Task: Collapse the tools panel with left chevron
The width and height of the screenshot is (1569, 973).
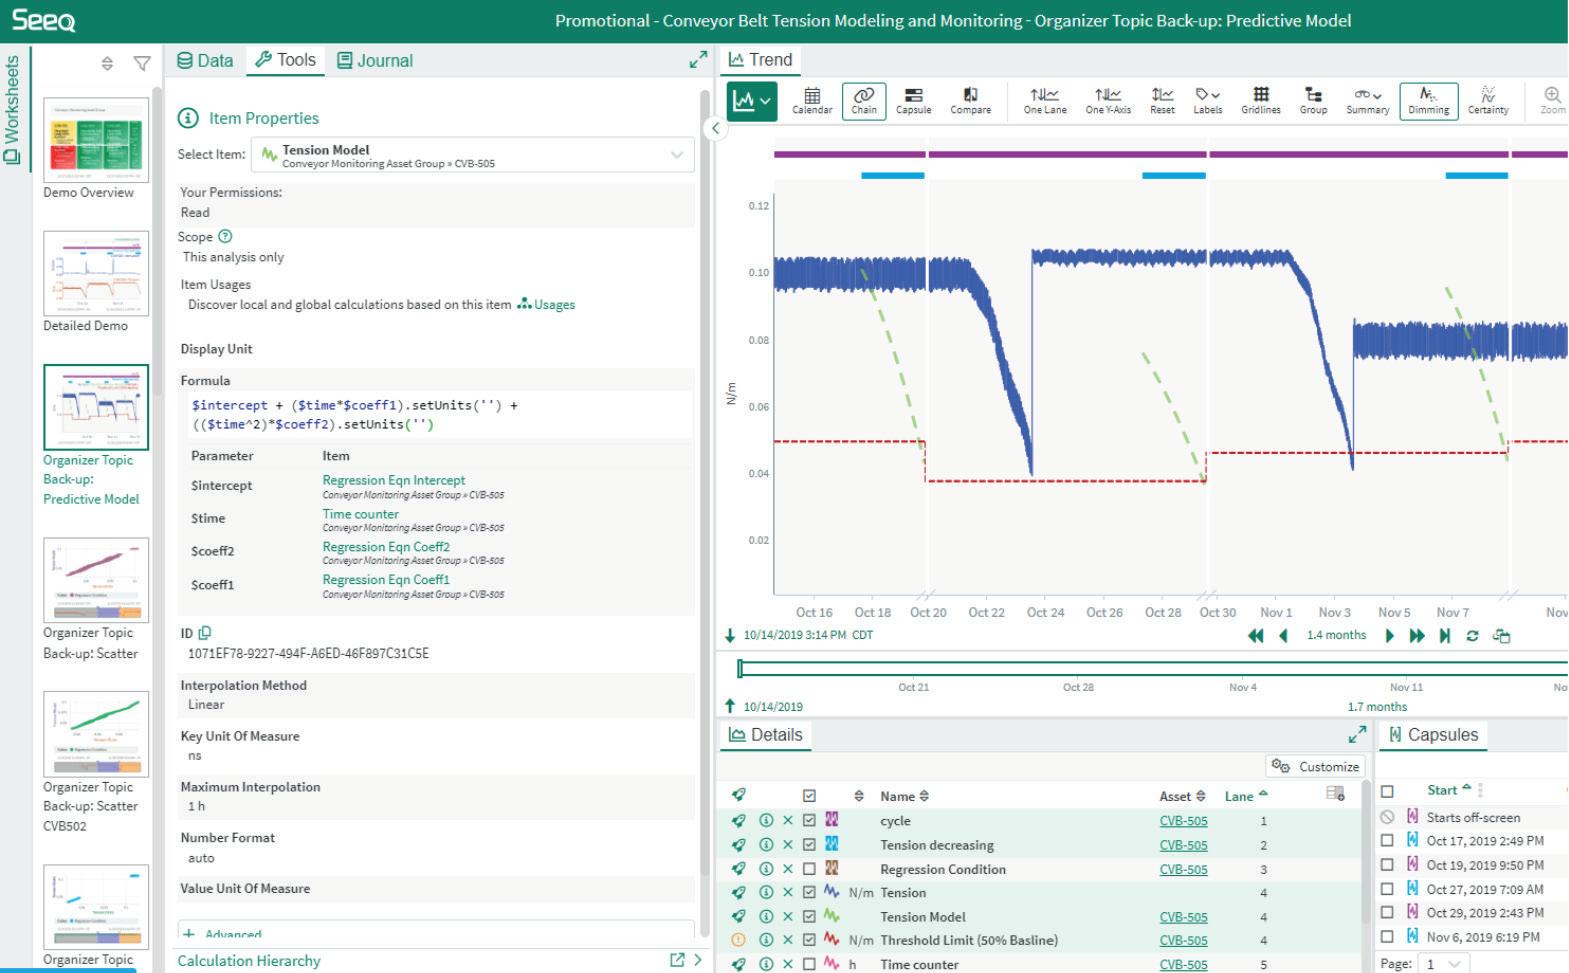Action: pyautogui.click(x=716, y=128)
